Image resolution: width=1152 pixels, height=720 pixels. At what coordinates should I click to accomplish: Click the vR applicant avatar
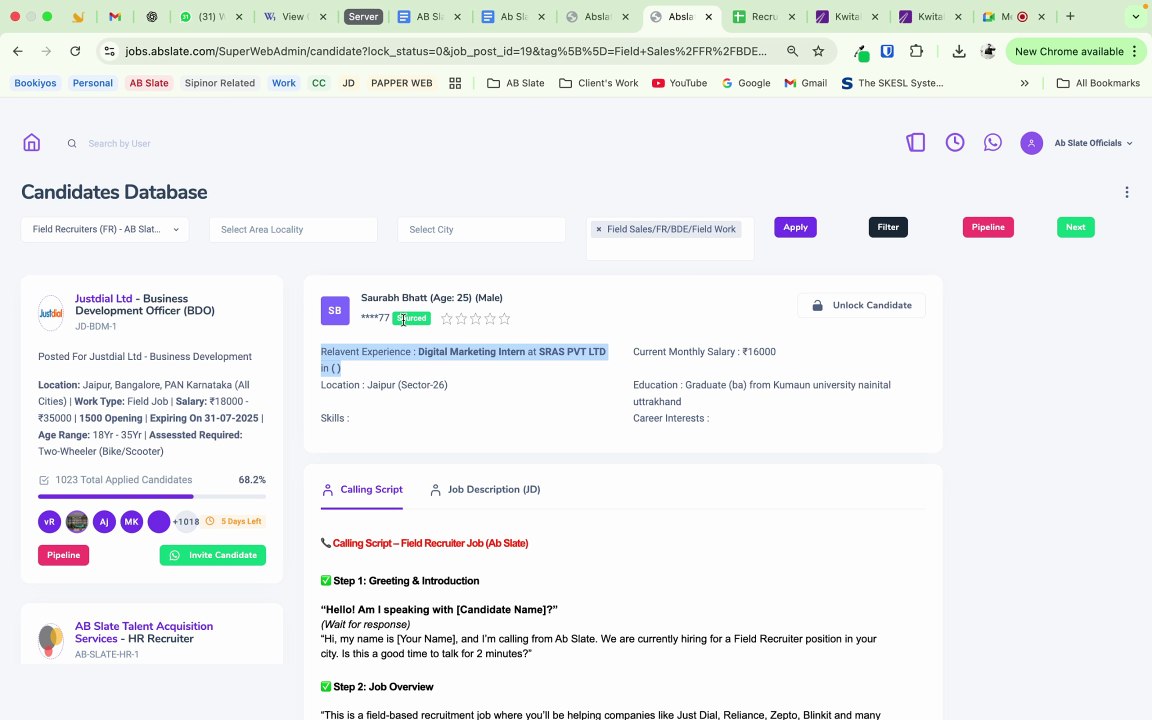pyautogui.click(x=49, y=522)
